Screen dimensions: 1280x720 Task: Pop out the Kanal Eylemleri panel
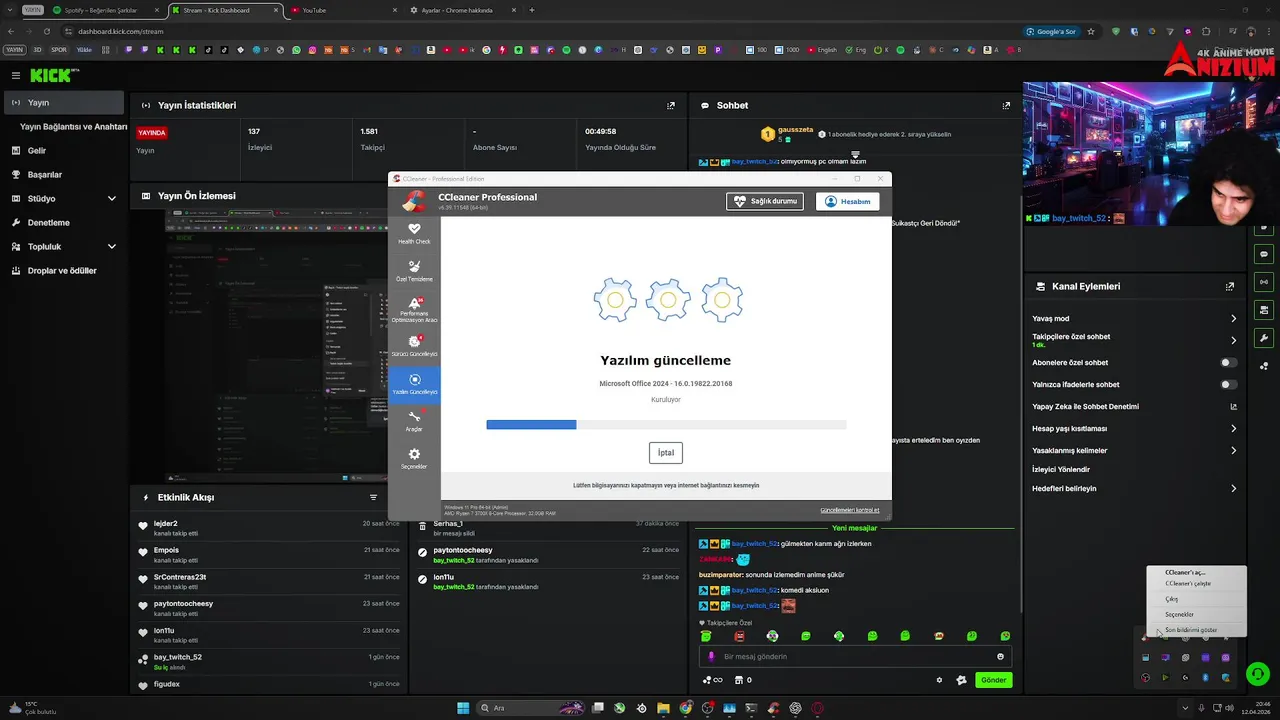[1230, 286]
